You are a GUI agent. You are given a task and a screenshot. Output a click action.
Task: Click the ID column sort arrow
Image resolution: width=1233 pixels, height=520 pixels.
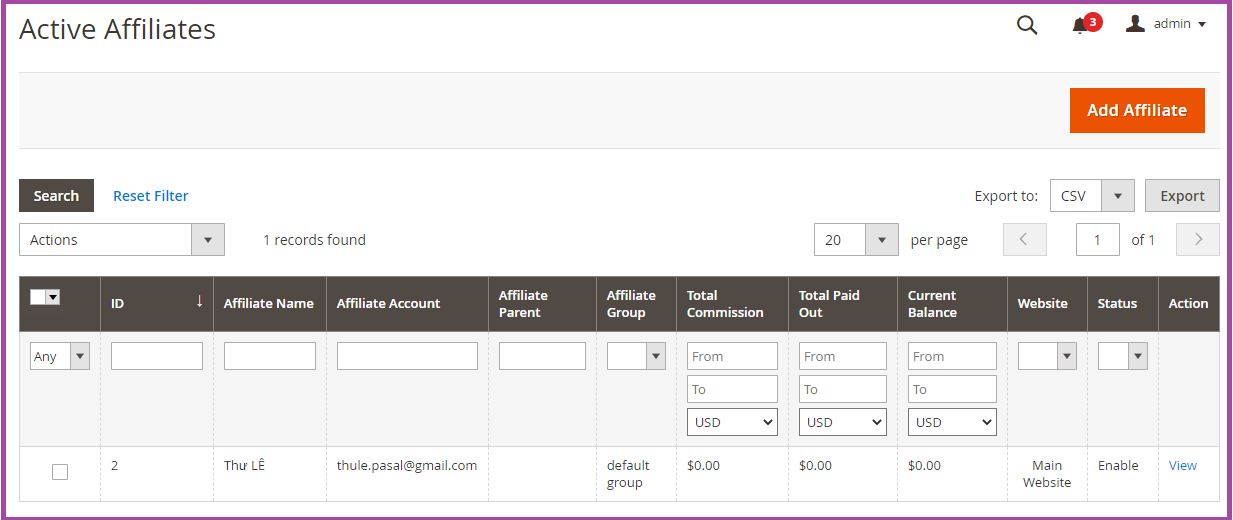coord(199,301)
